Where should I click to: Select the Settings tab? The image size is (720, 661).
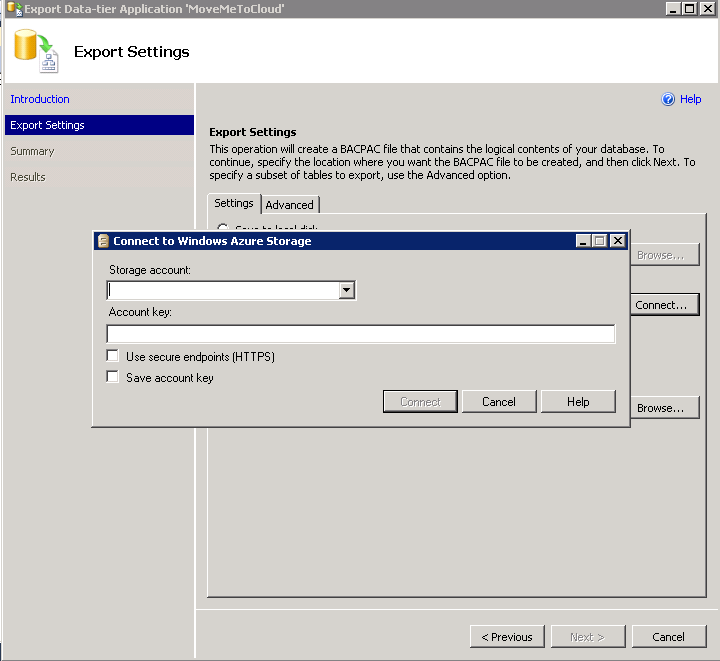point(234,203)
